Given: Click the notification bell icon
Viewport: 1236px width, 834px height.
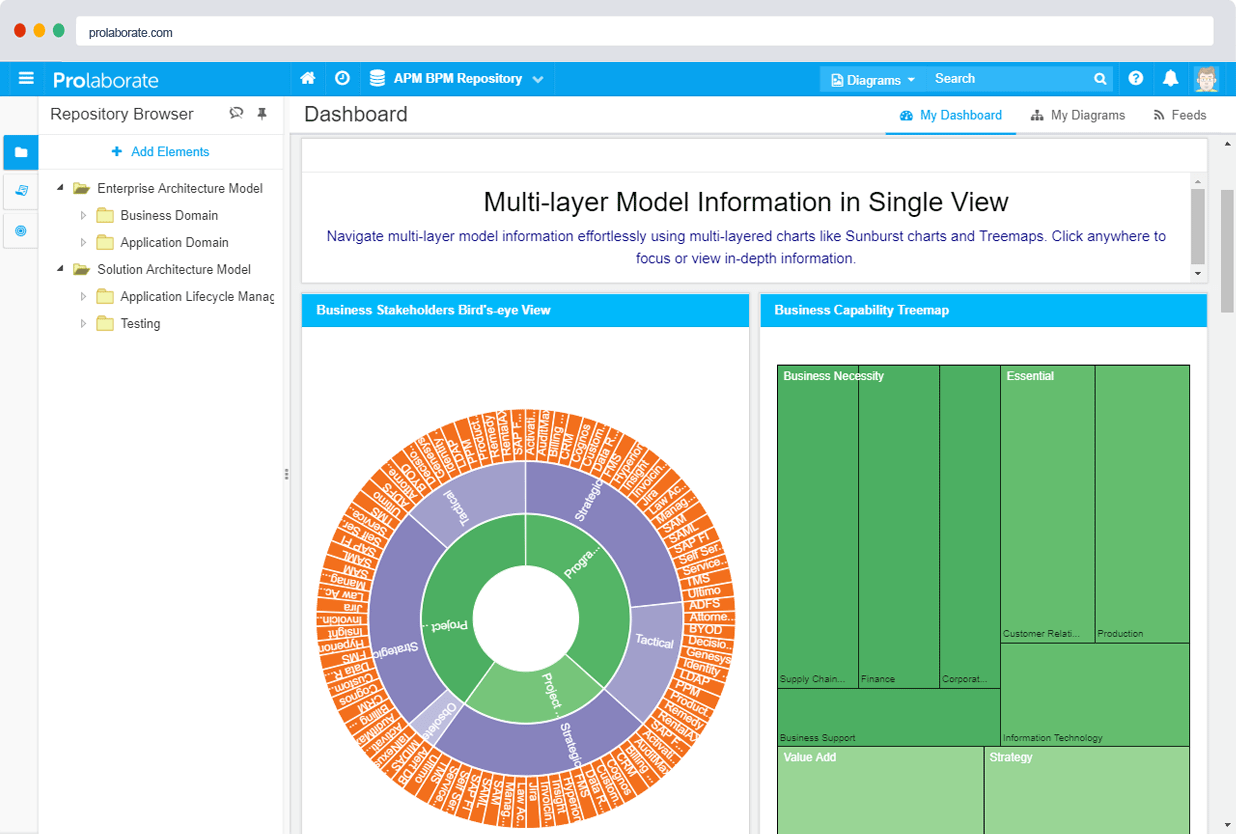Looking at the screenshot, I should pos(1170,78).
